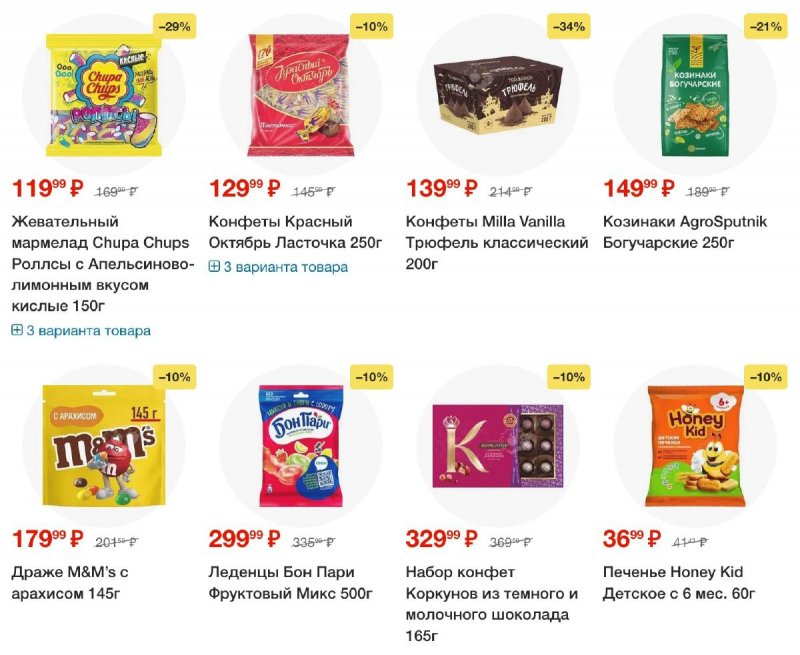The image size is (800, 655).
Task: Open Козинаки AgroSputnik Богучарские 250г link
Action: coord(685,232)
